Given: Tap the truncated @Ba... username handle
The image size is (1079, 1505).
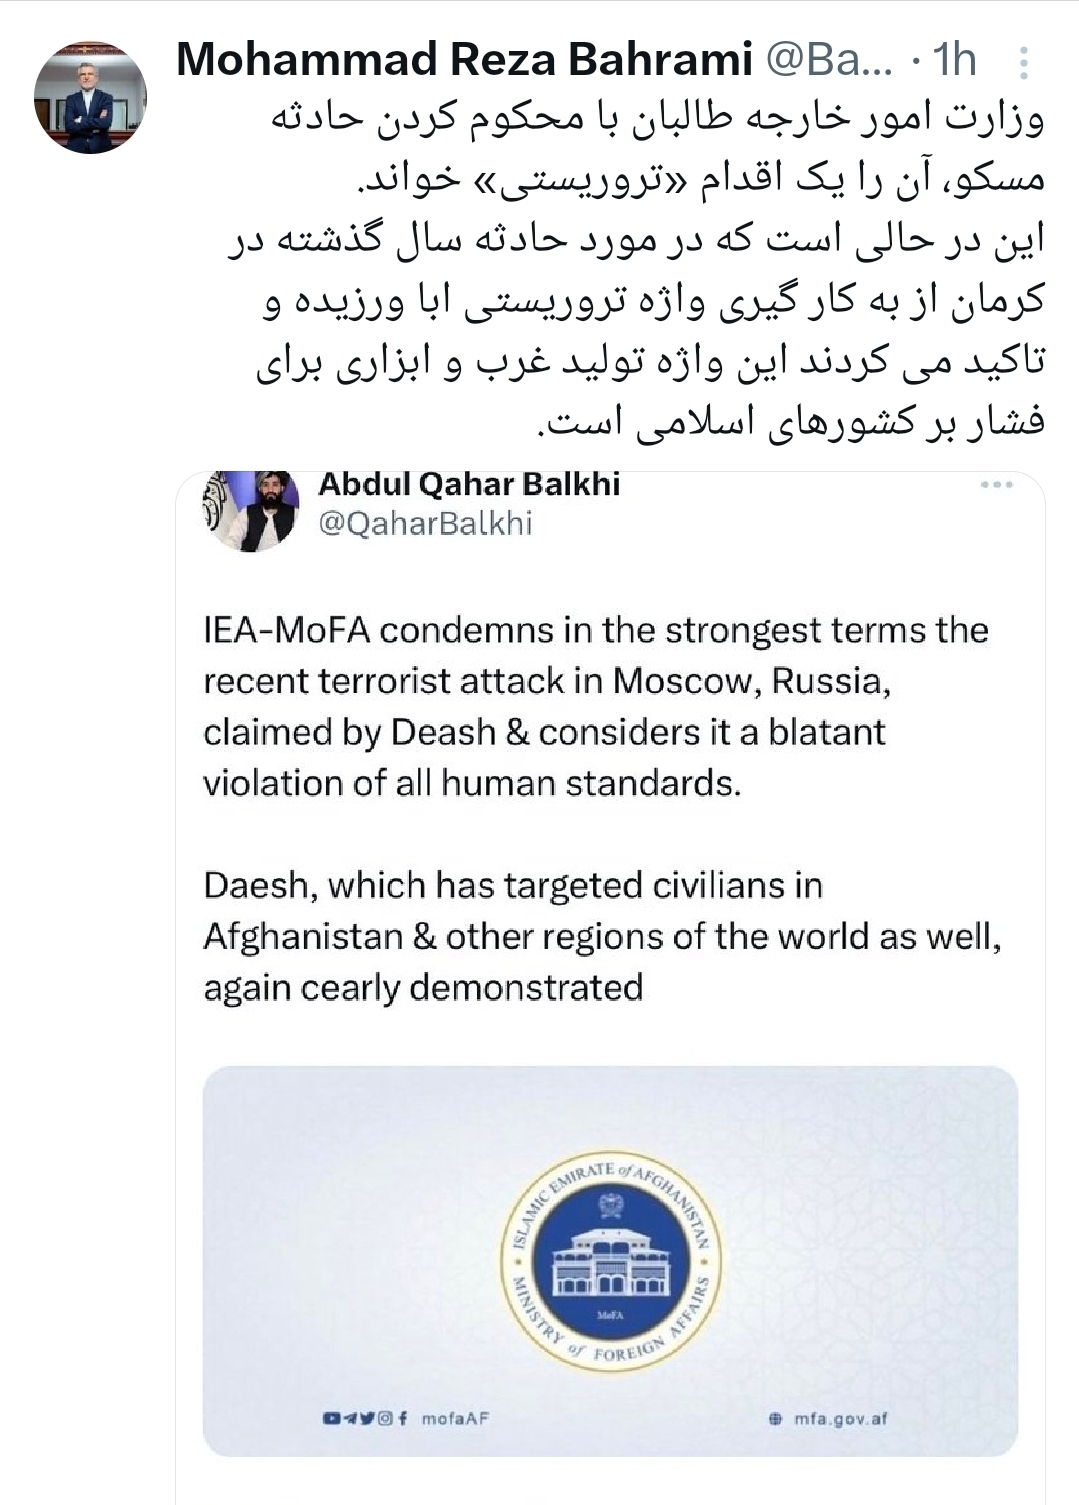Looking at the screenshot, I should [829, 60].
